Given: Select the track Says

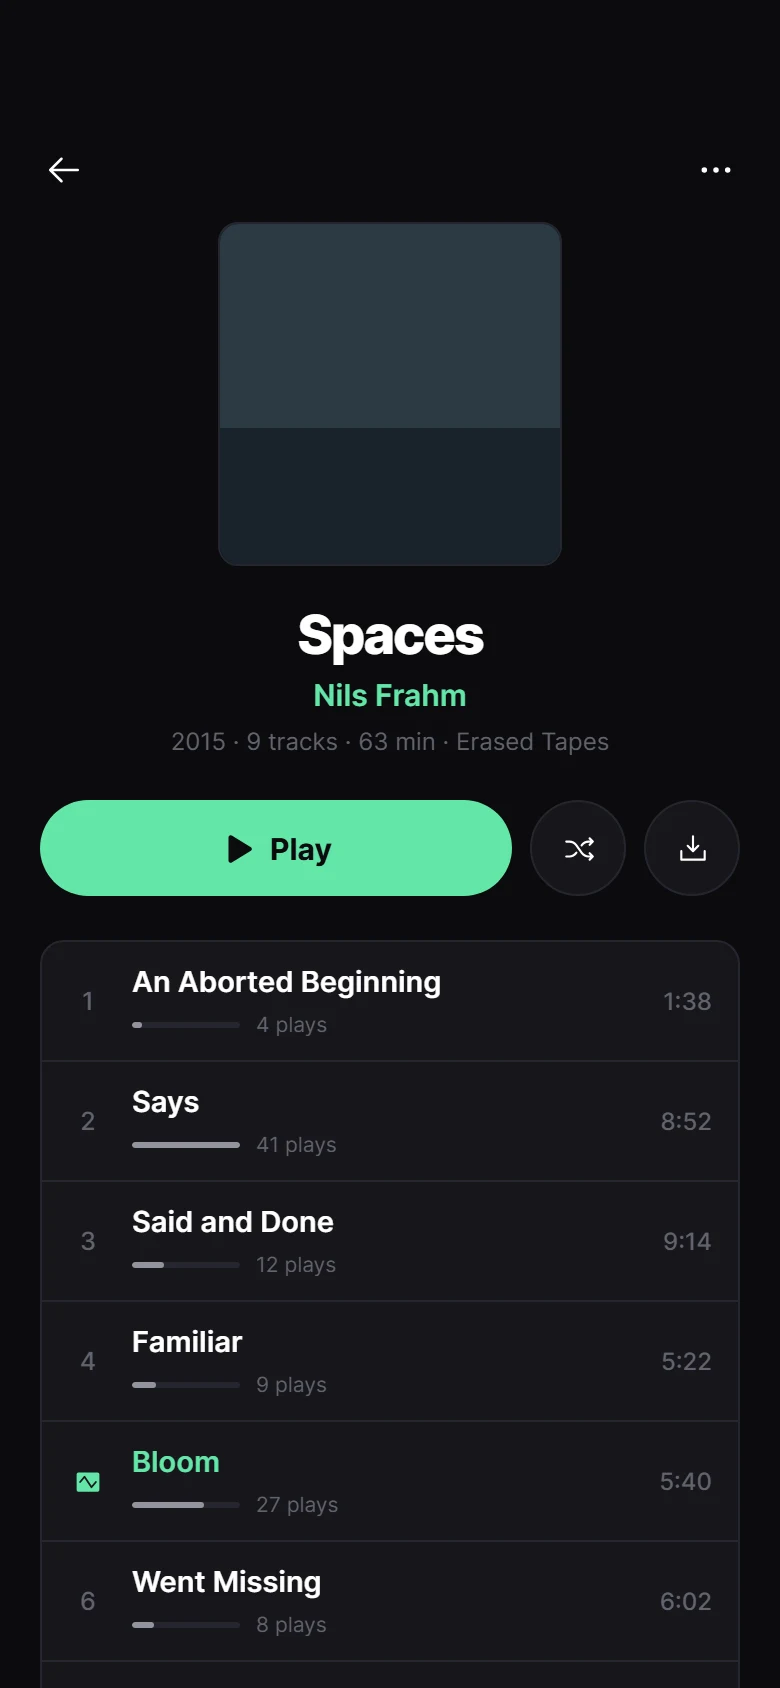Looking at the screenshot, I should (390, 1121).
